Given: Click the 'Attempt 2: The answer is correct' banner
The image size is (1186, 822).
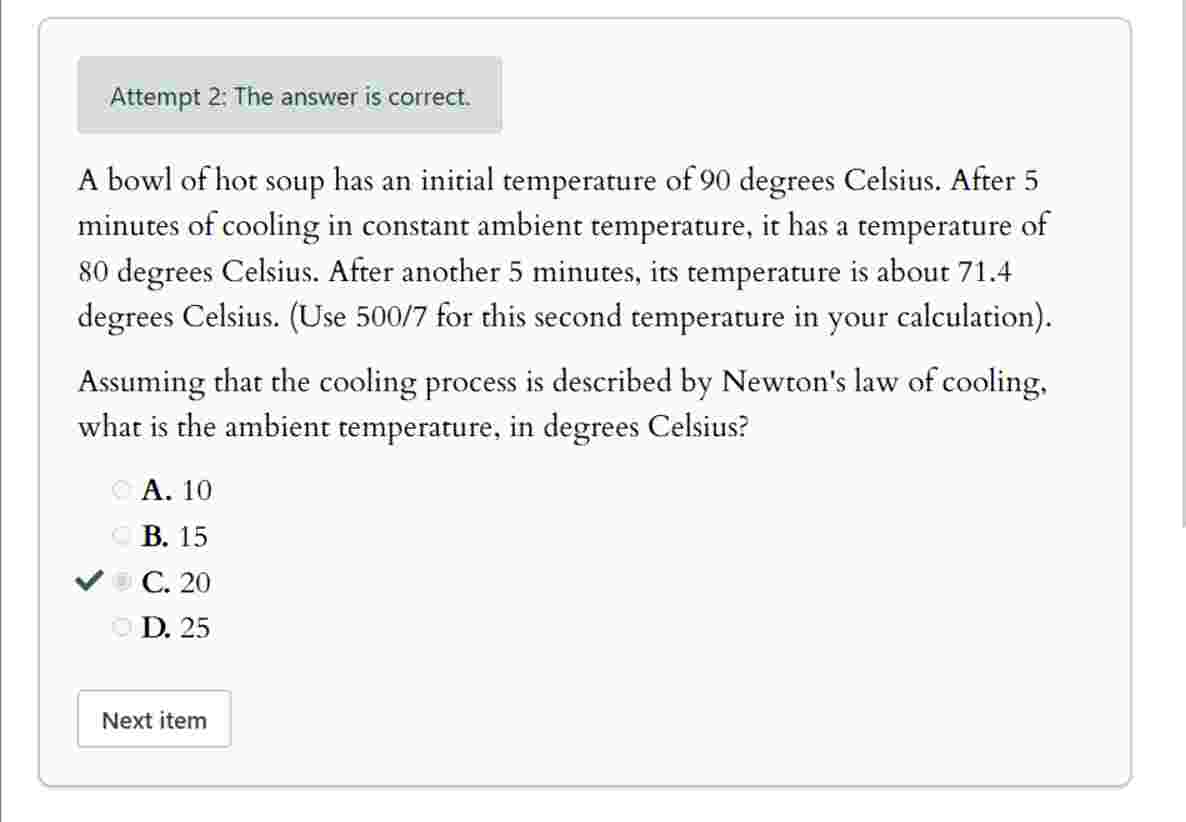Looking at the screenshot, I should pyautogui.click(x=290, y=97).
